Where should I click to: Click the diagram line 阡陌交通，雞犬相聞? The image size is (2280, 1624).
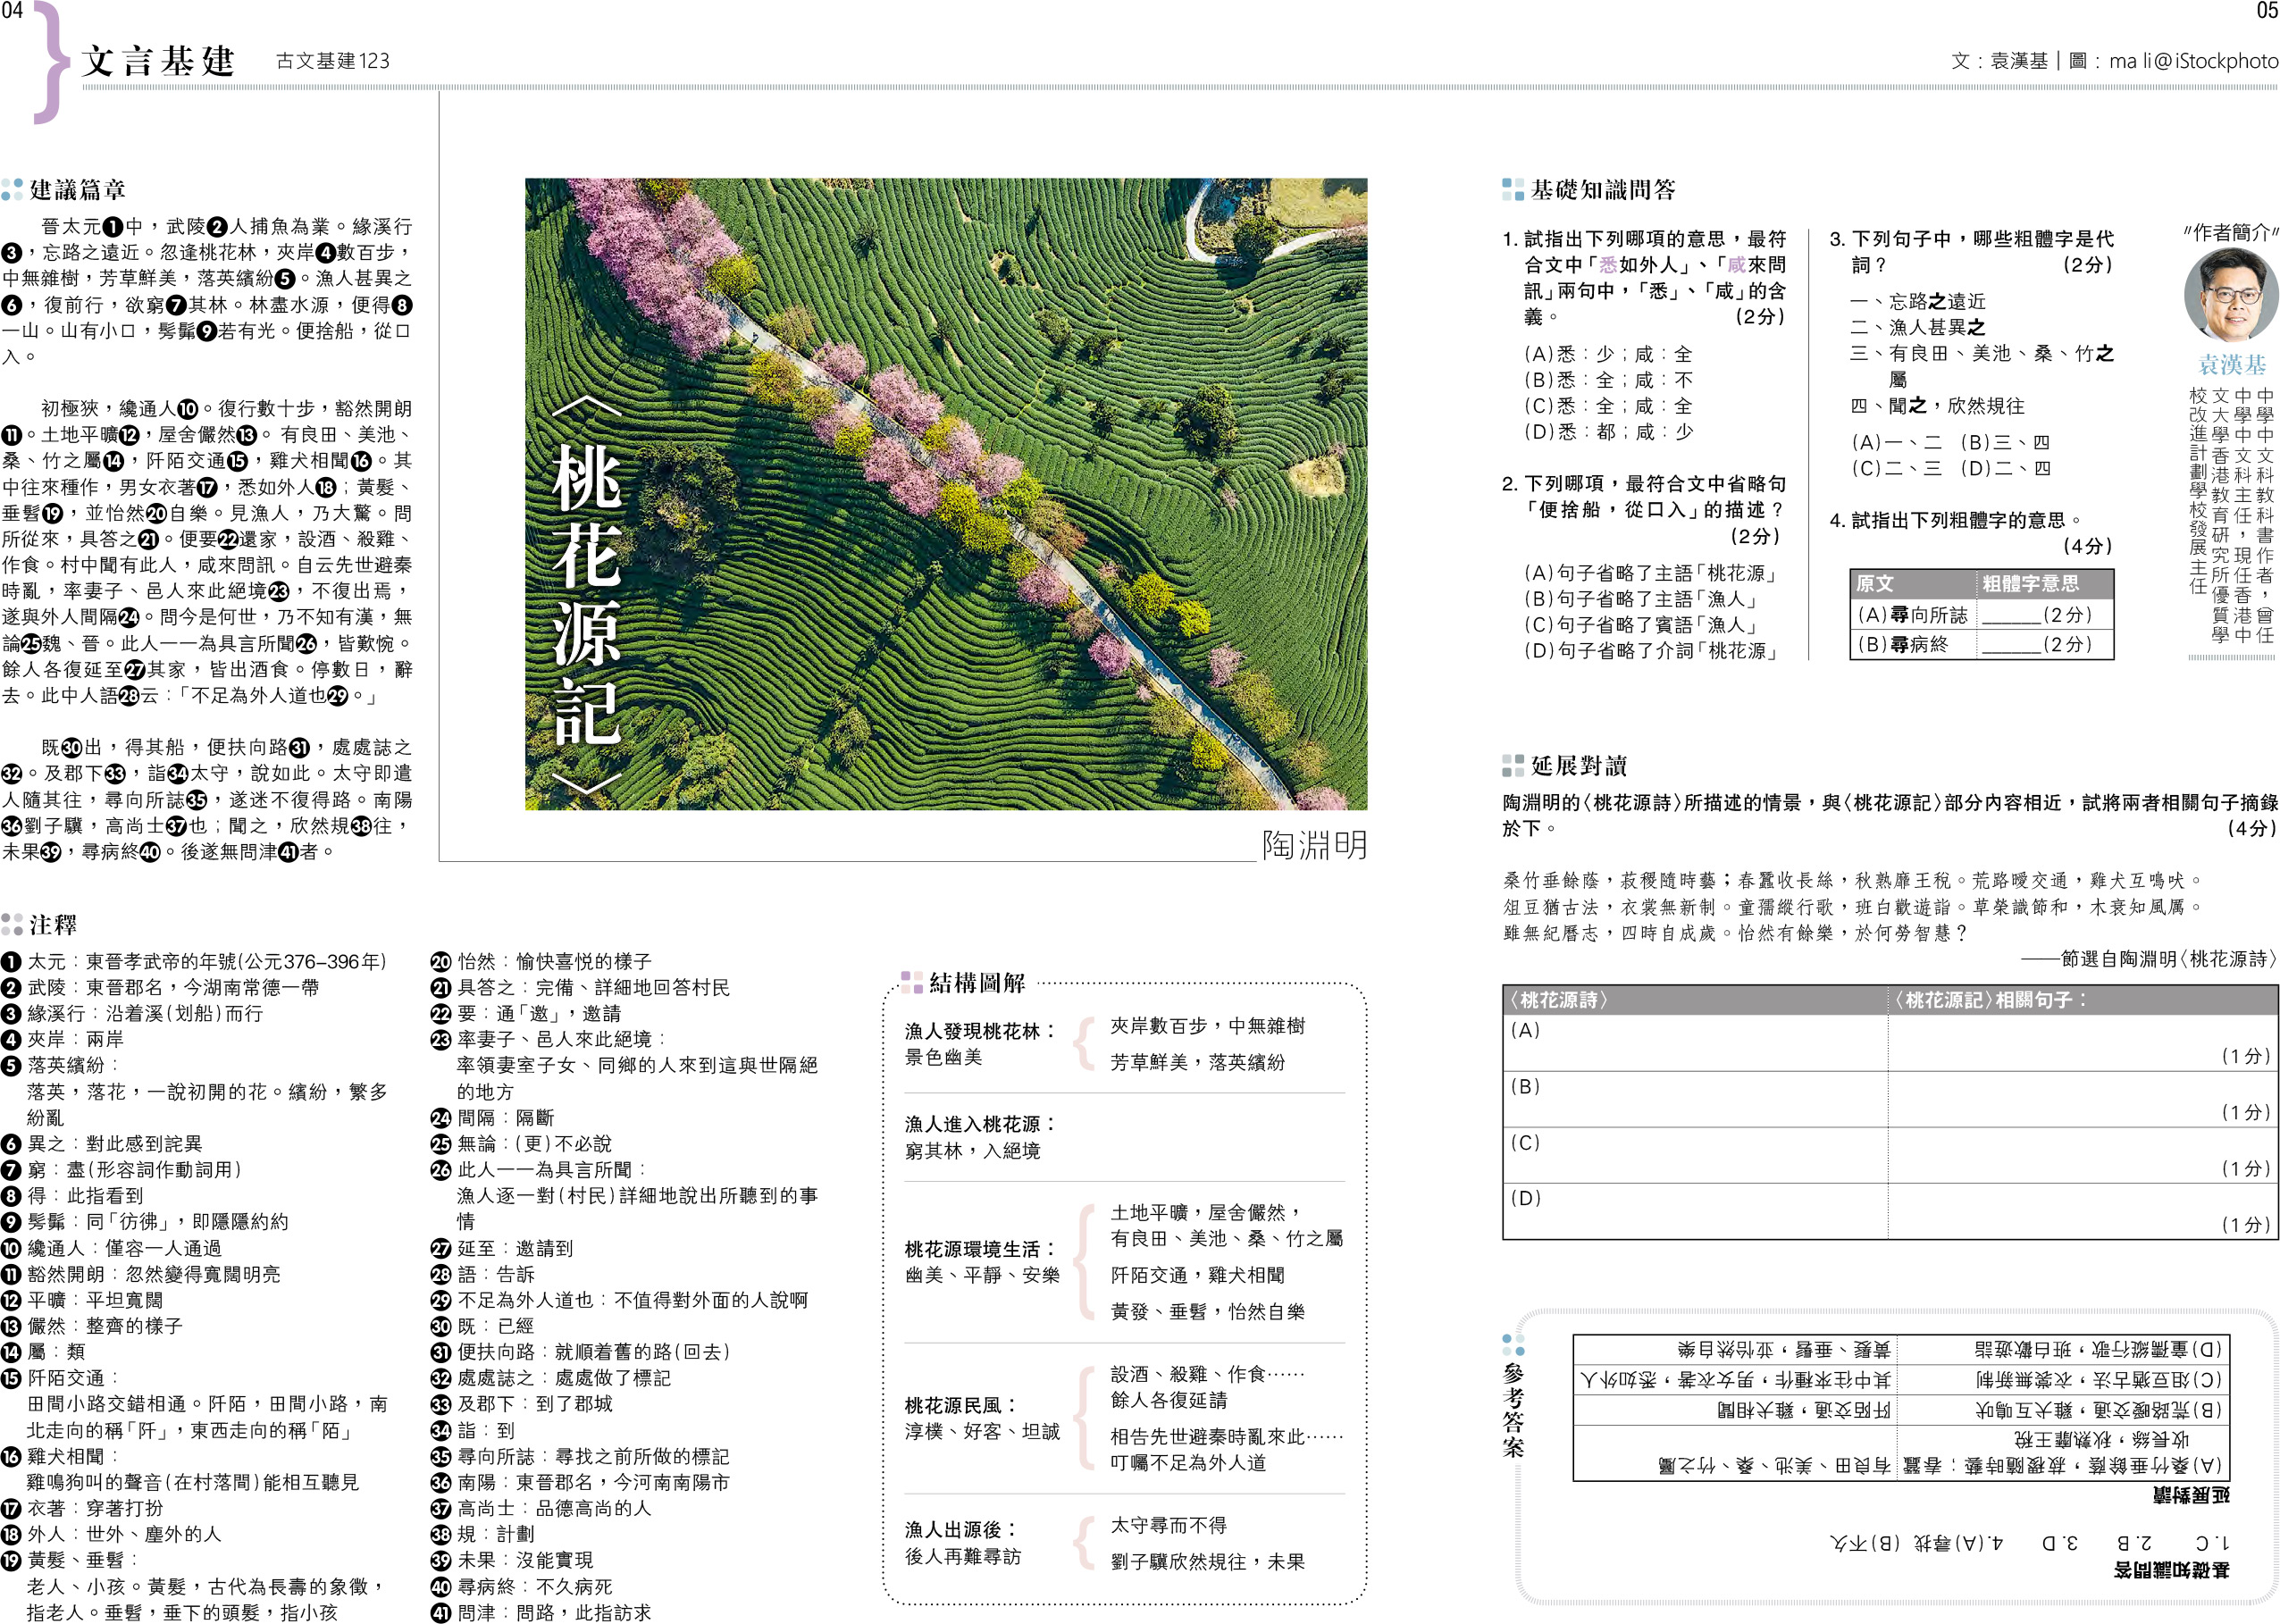tap(1197, 1275)
